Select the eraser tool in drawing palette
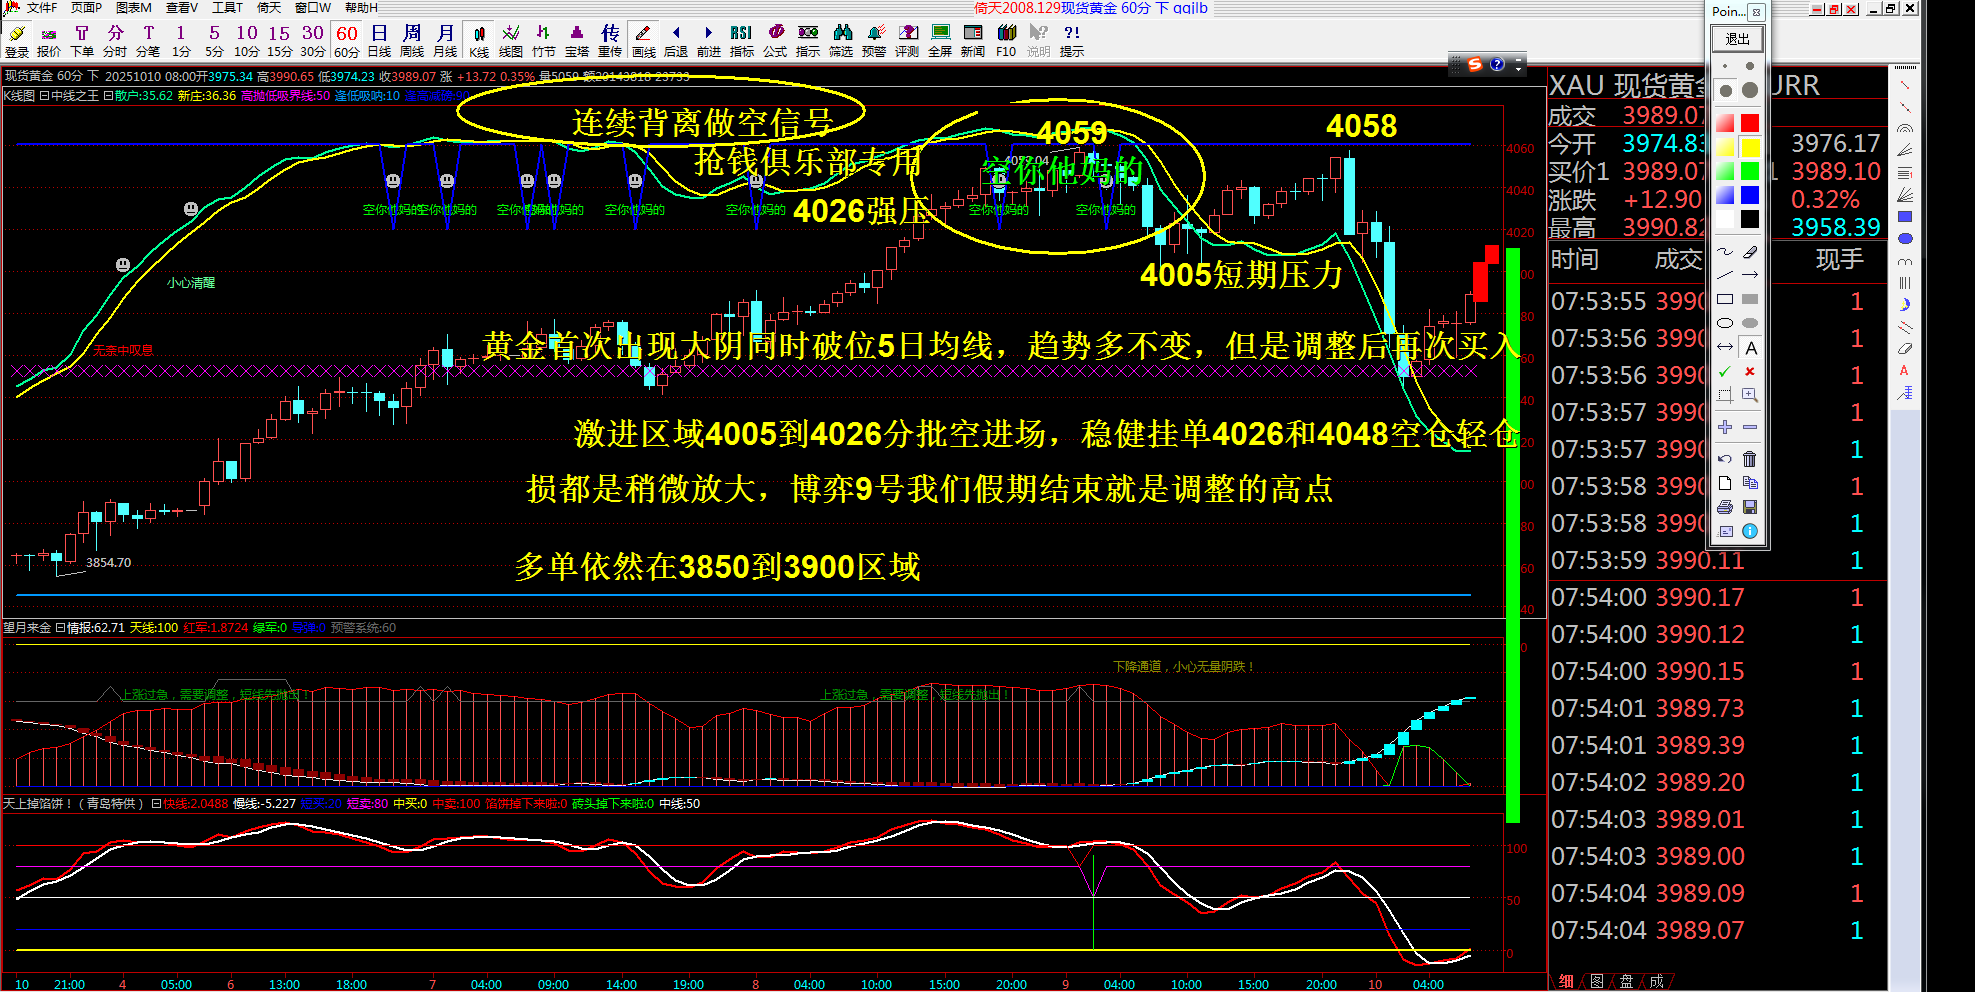This screenshot has height=992, width=1975. pyautogui.click(x=1750, y=252)
